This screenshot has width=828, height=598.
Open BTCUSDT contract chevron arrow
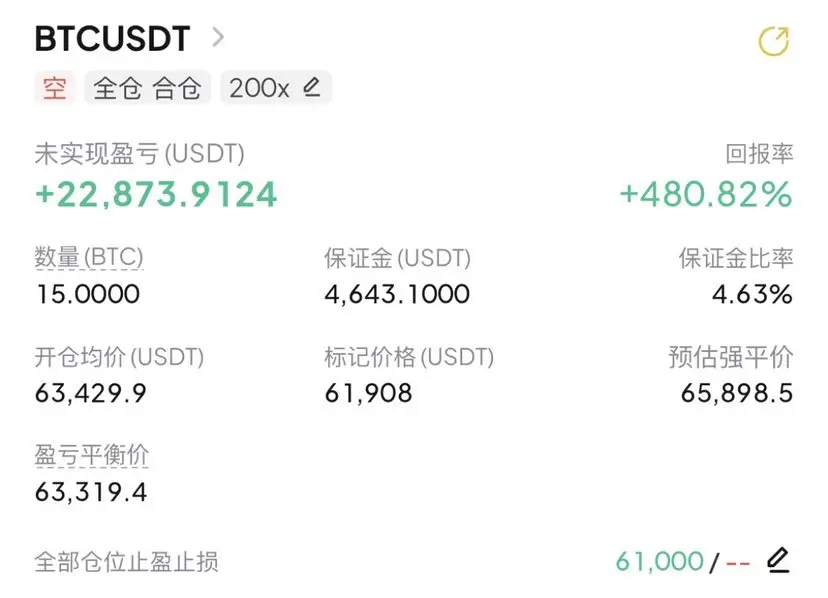point(218,38)
